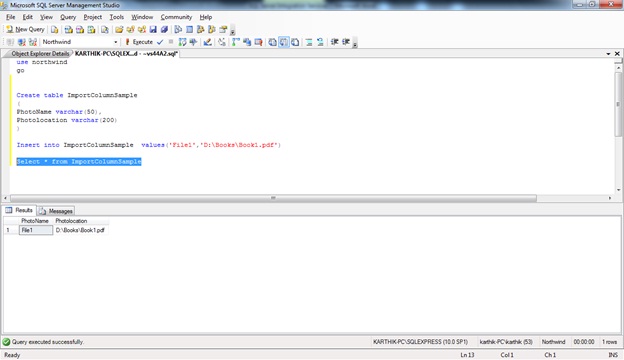Select the D:\Books\Book1.pdf result cell
Image resolution: width=624 pixels, height=360 pixels.
click(x=81, y=230)
